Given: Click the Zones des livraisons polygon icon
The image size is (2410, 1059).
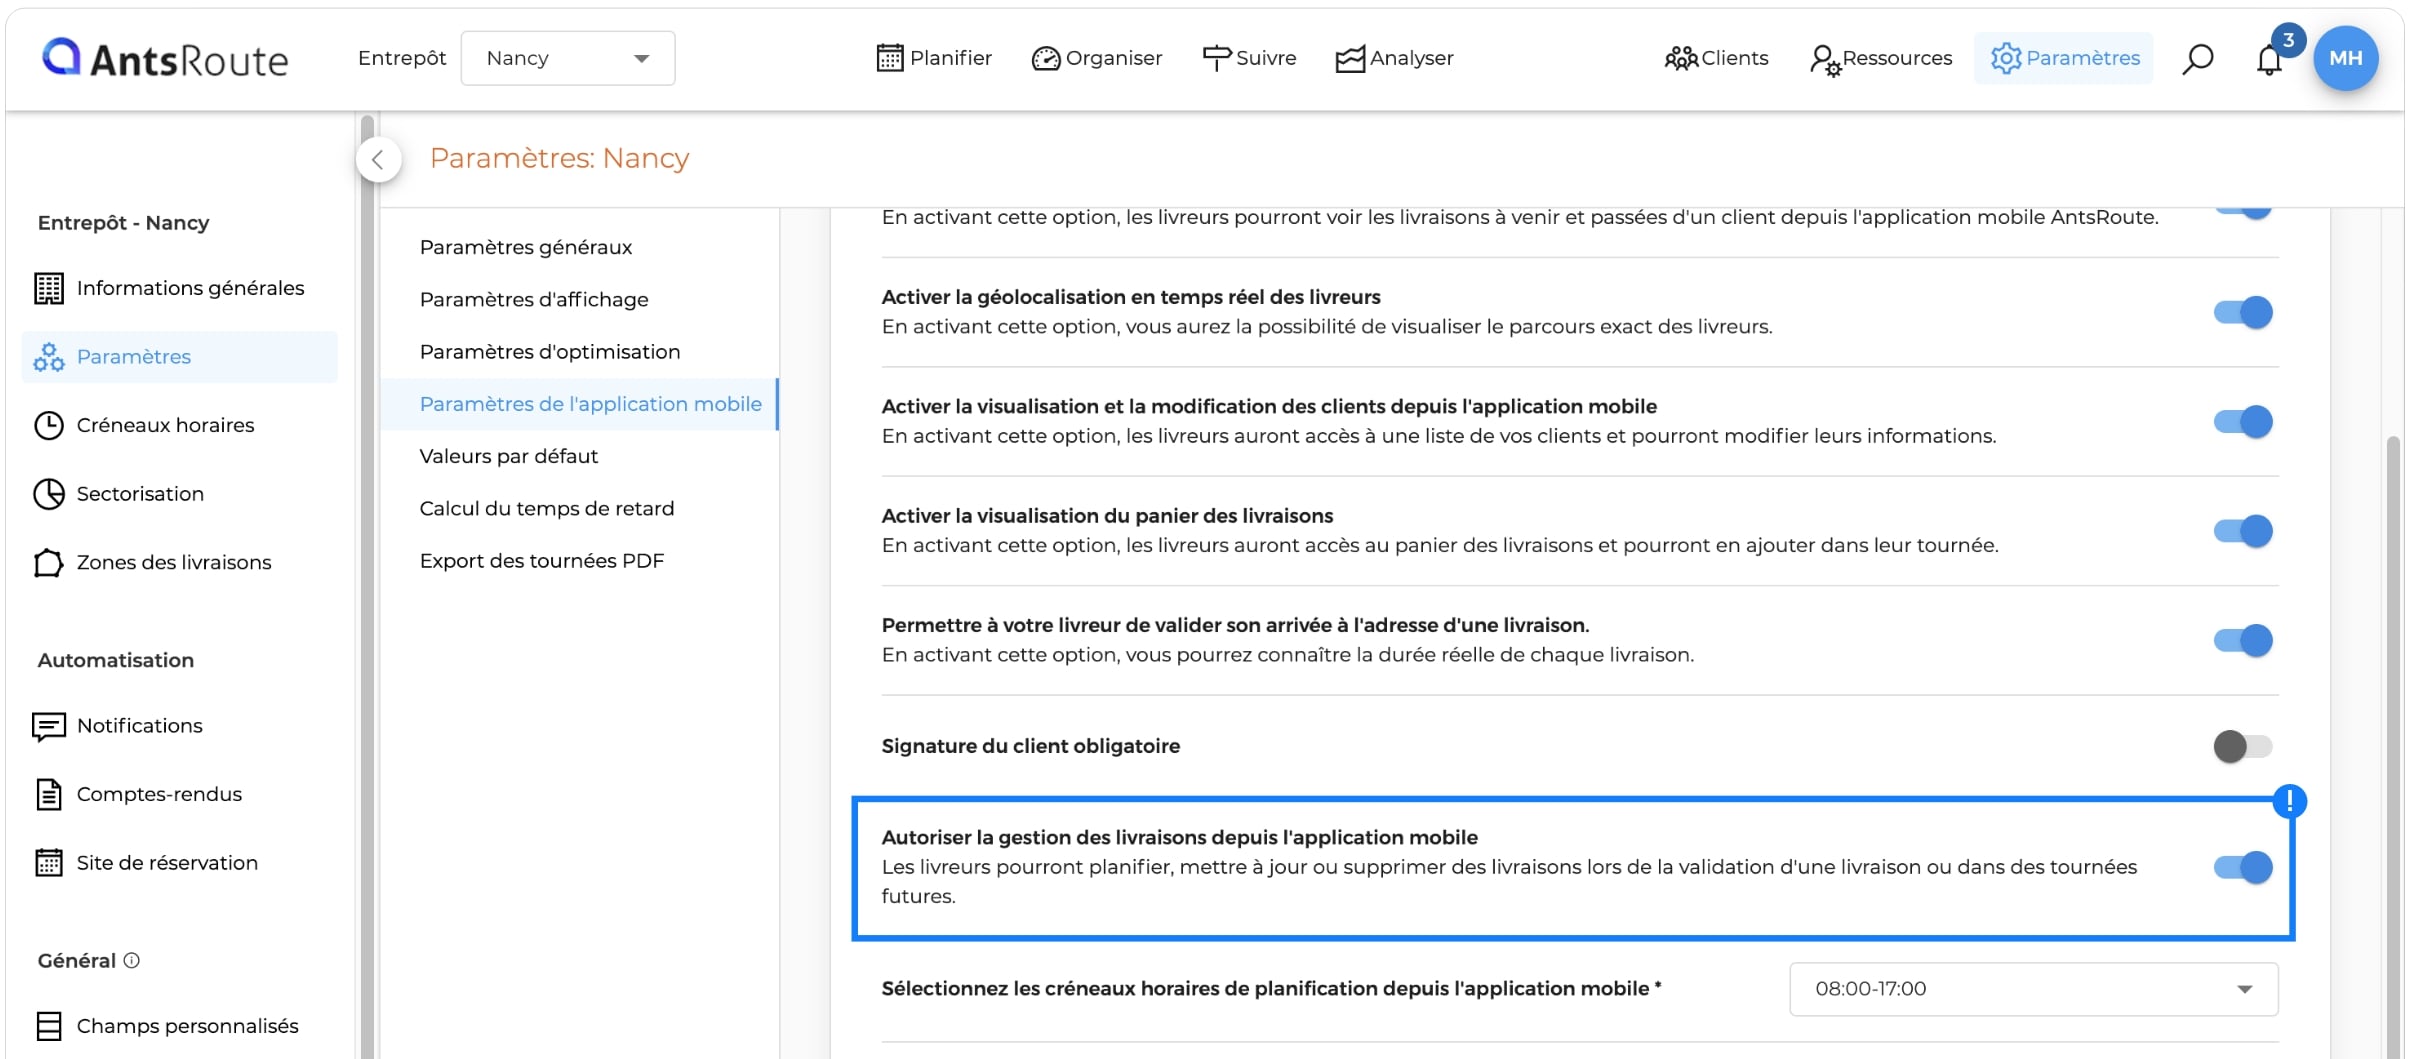Looking at the screenshot, I should point(49,563).
